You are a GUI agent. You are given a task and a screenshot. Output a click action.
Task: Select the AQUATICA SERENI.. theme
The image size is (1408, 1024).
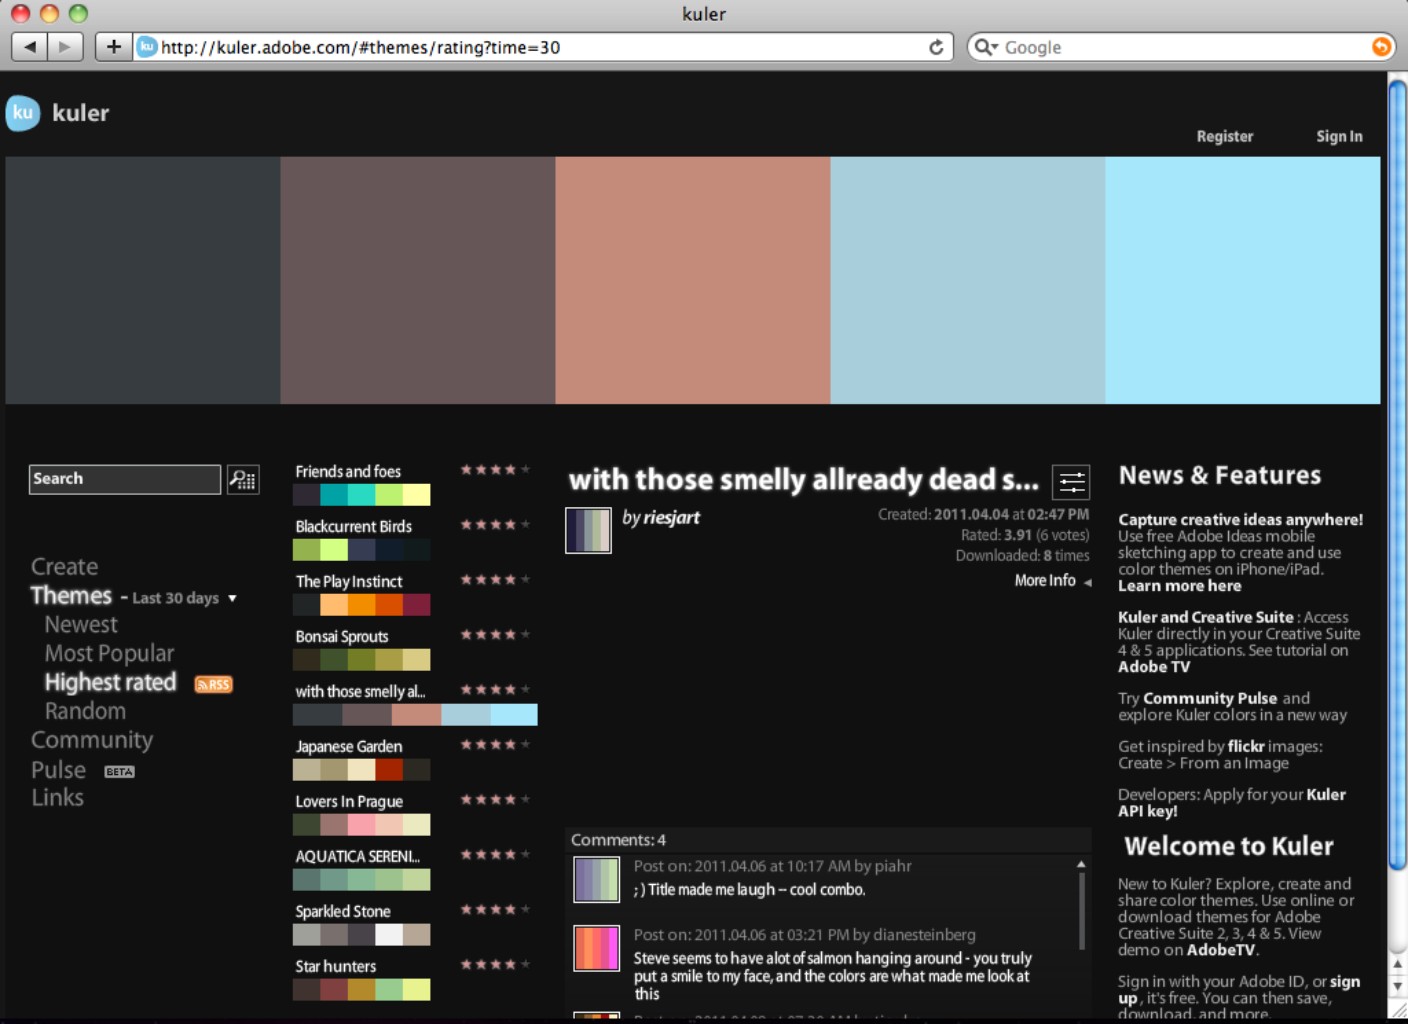pos(357,857)
